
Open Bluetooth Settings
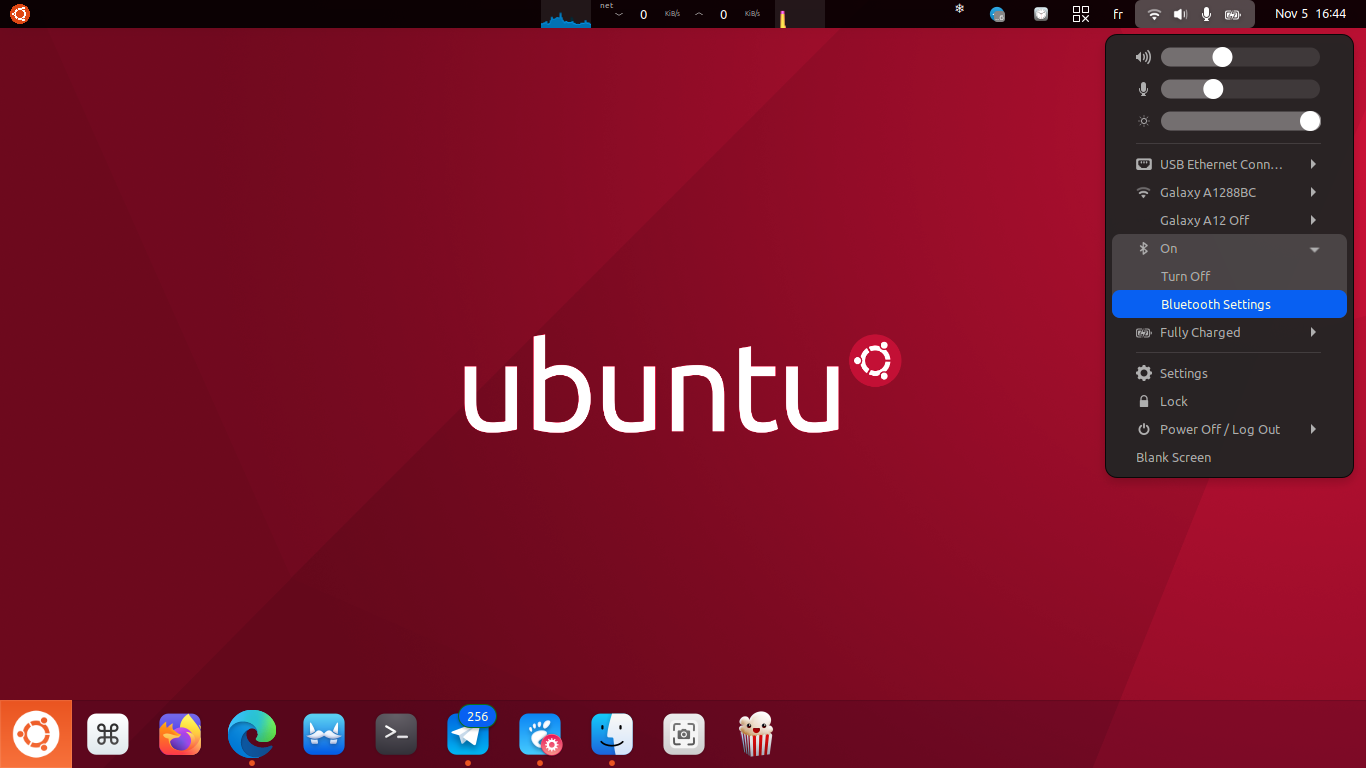click(1229, 304)
